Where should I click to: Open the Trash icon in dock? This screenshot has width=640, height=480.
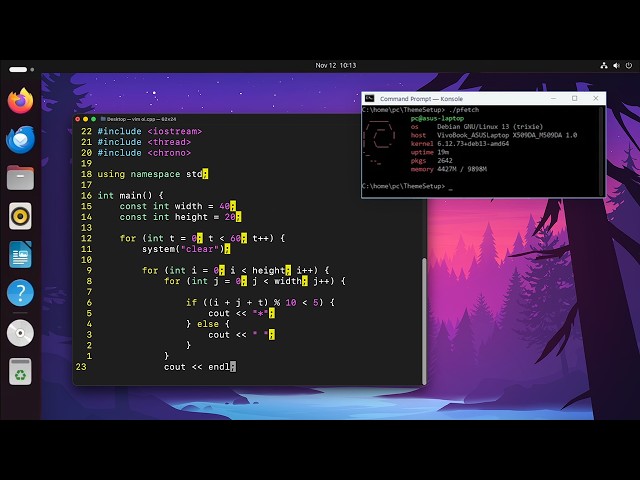[x=20, y=371]
